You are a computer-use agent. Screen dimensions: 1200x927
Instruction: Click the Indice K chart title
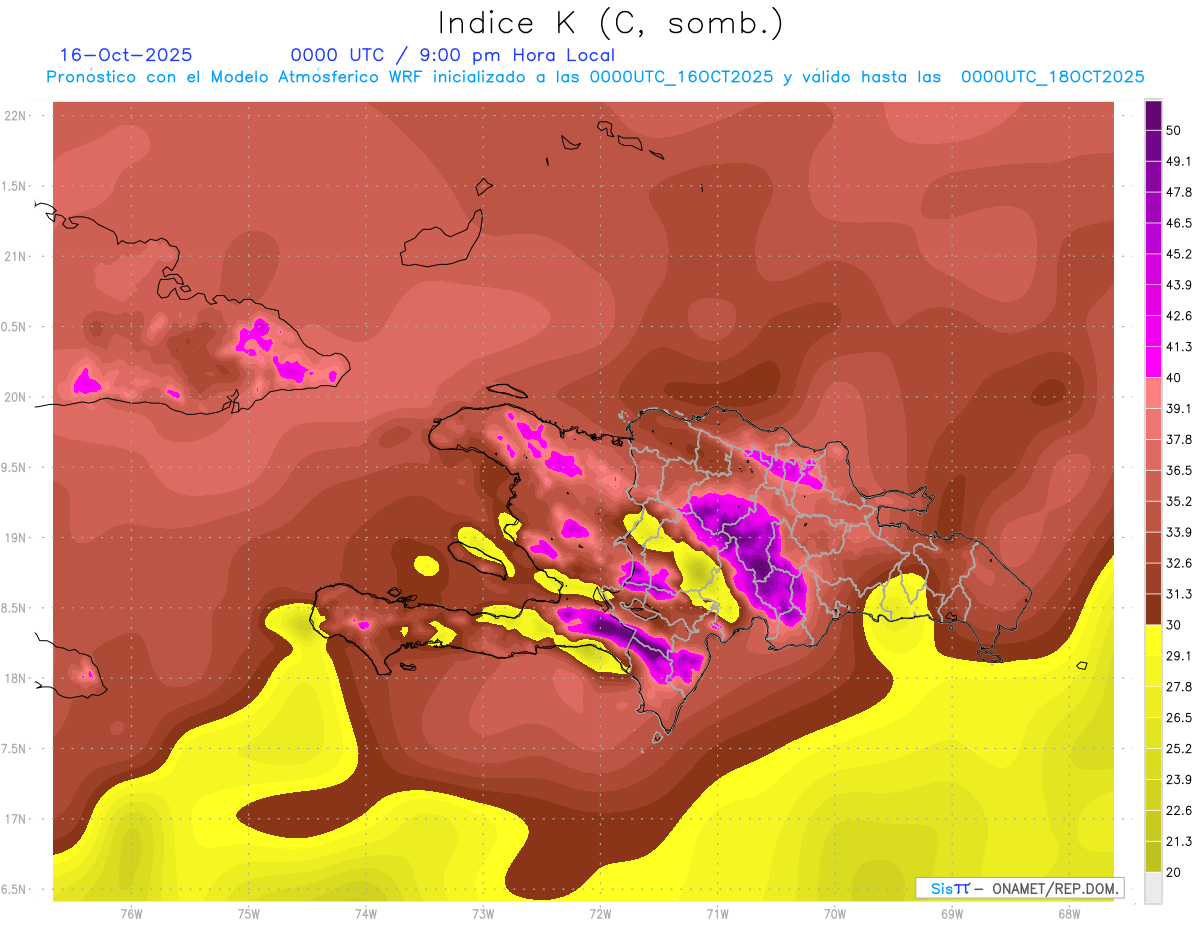pyautogui.click(x=611, y=22)
